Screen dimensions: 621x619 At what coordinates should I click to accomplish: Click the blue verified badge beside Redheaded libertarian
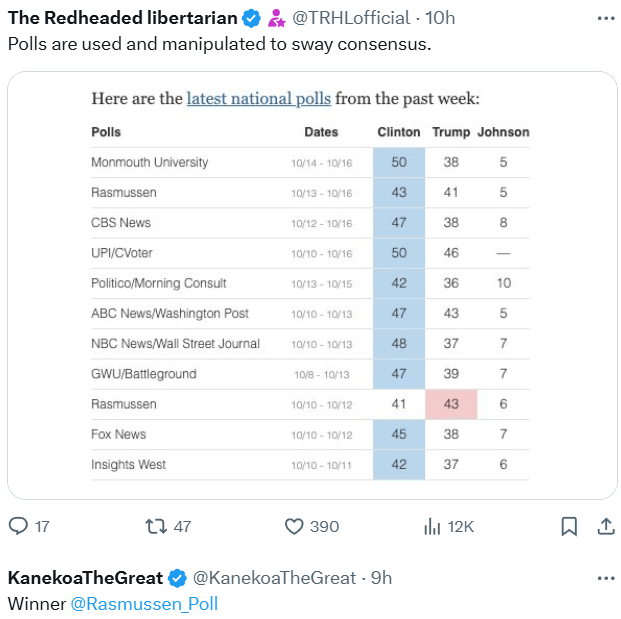click(252, 18)
